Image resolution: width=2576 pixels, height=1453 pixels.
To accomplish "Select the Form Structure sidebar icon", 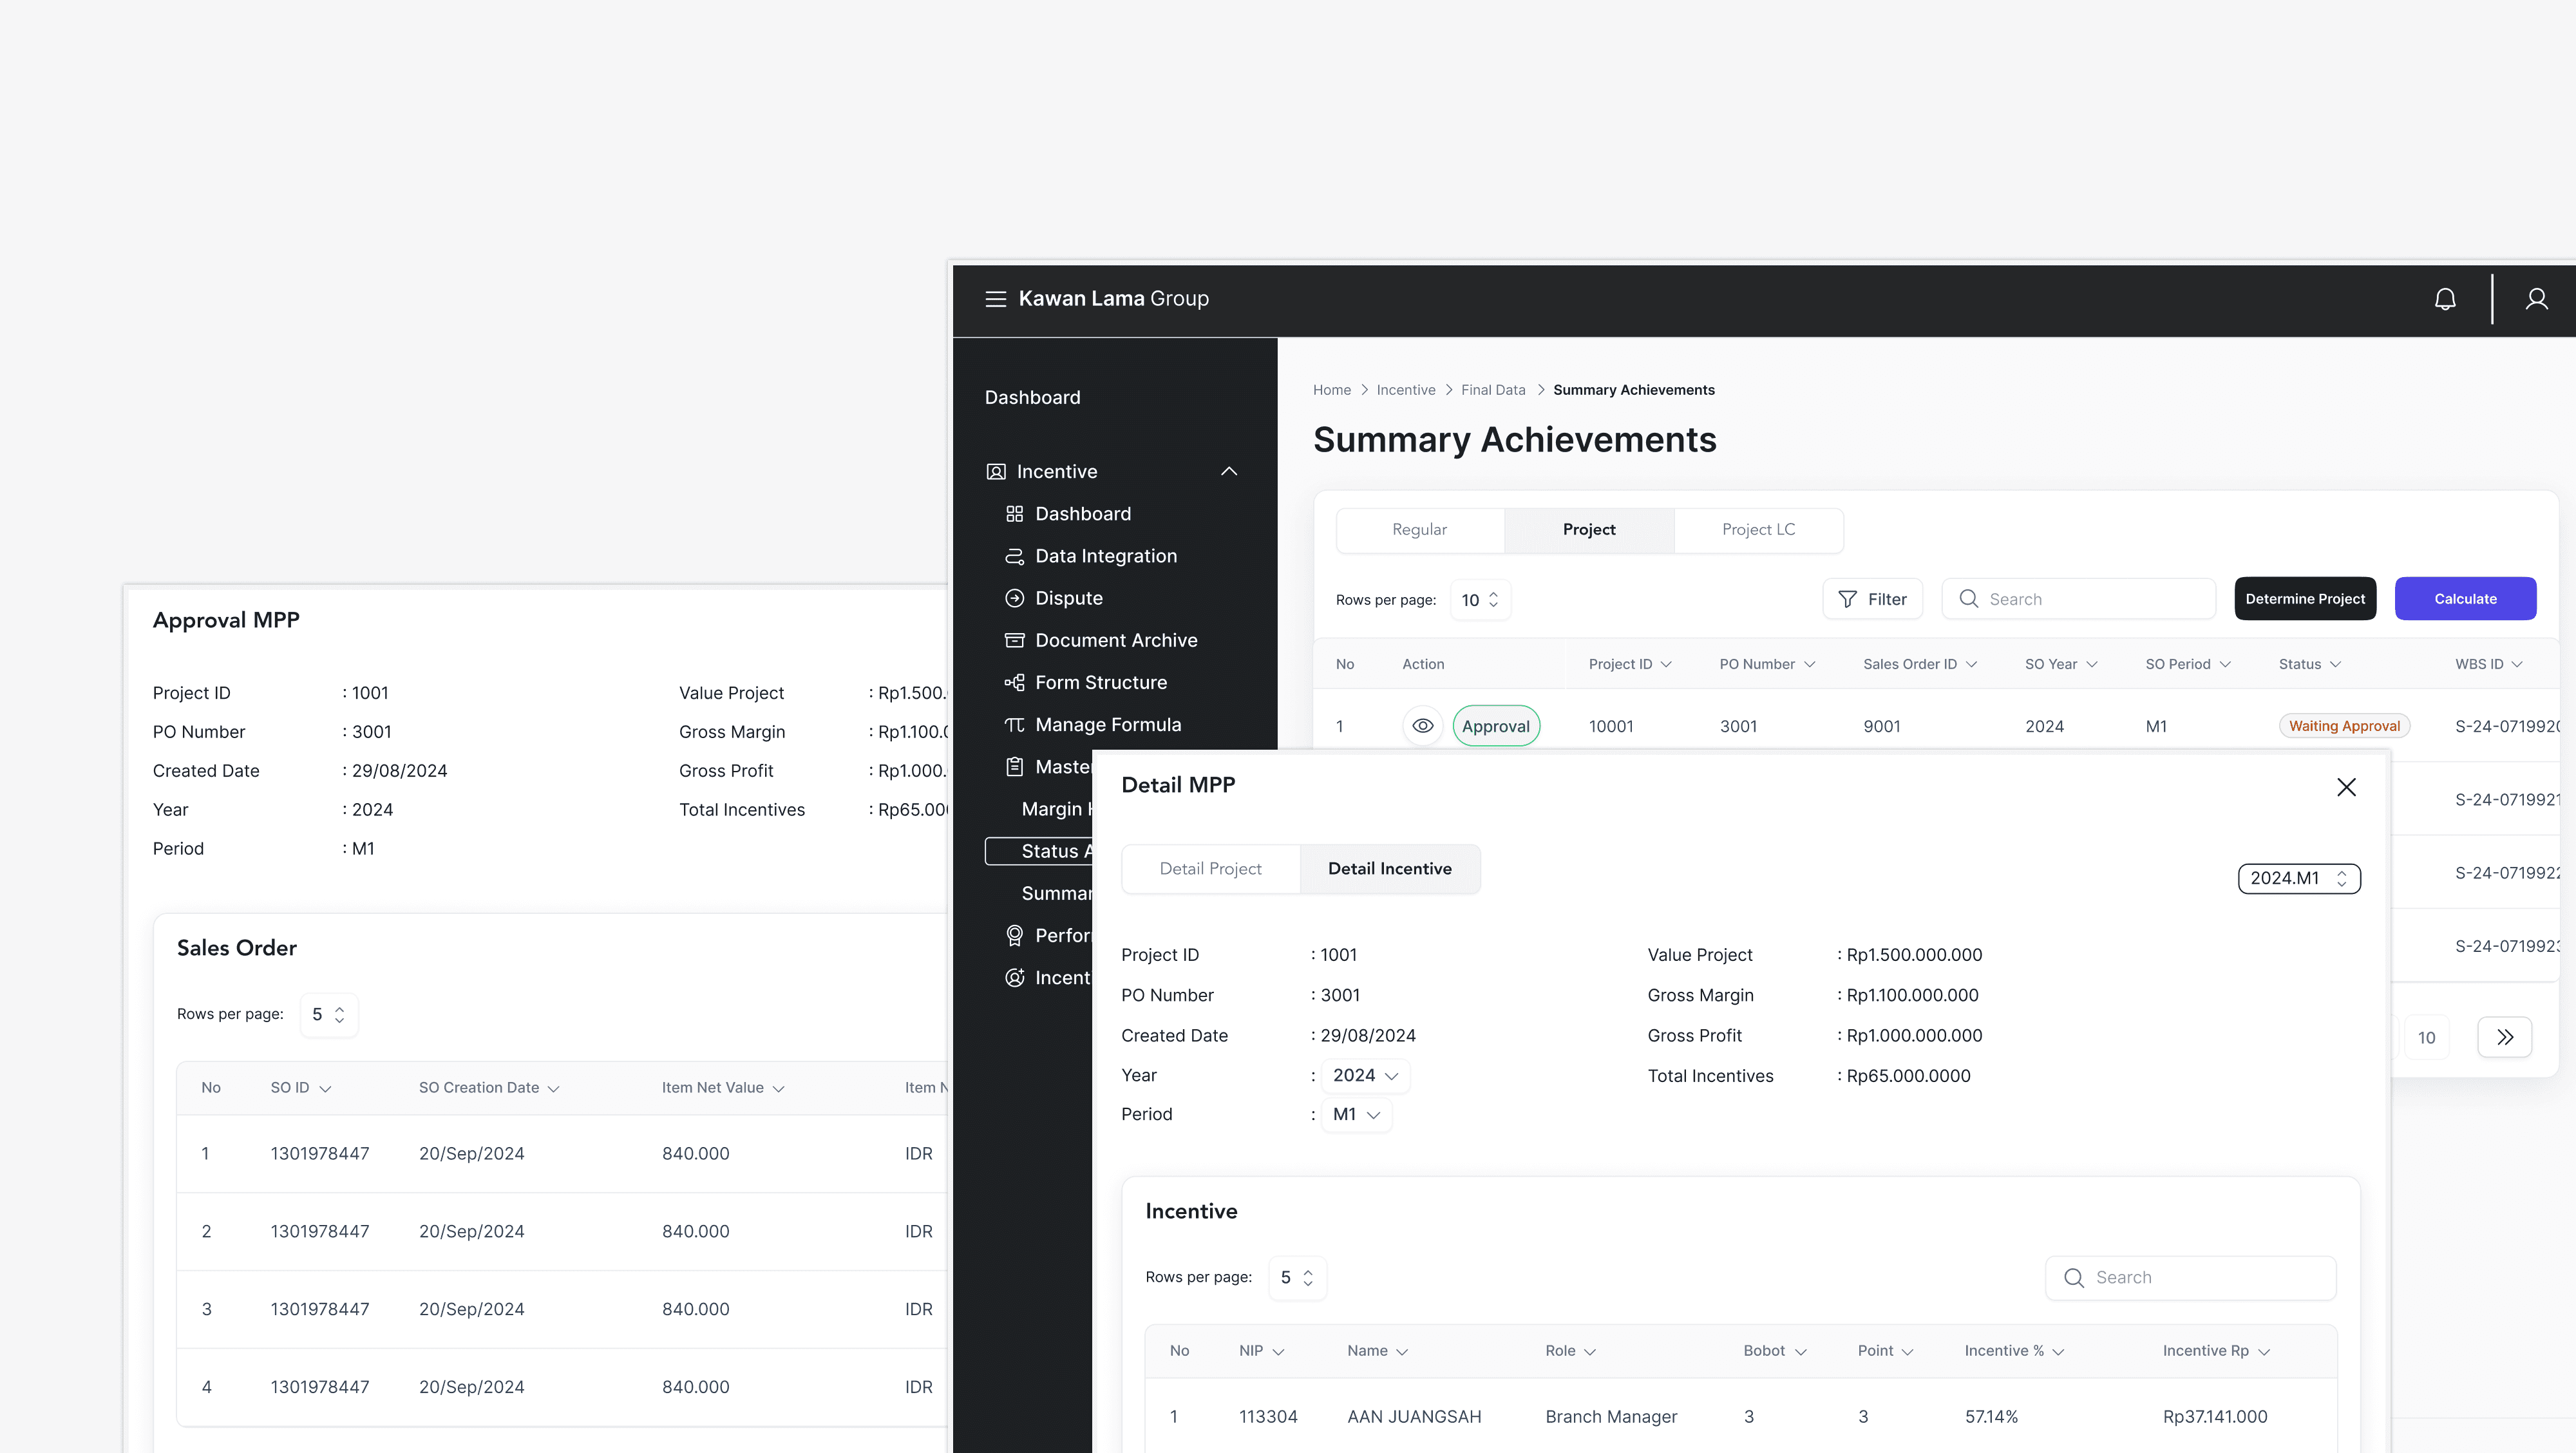I will [x=1014, y=682].
